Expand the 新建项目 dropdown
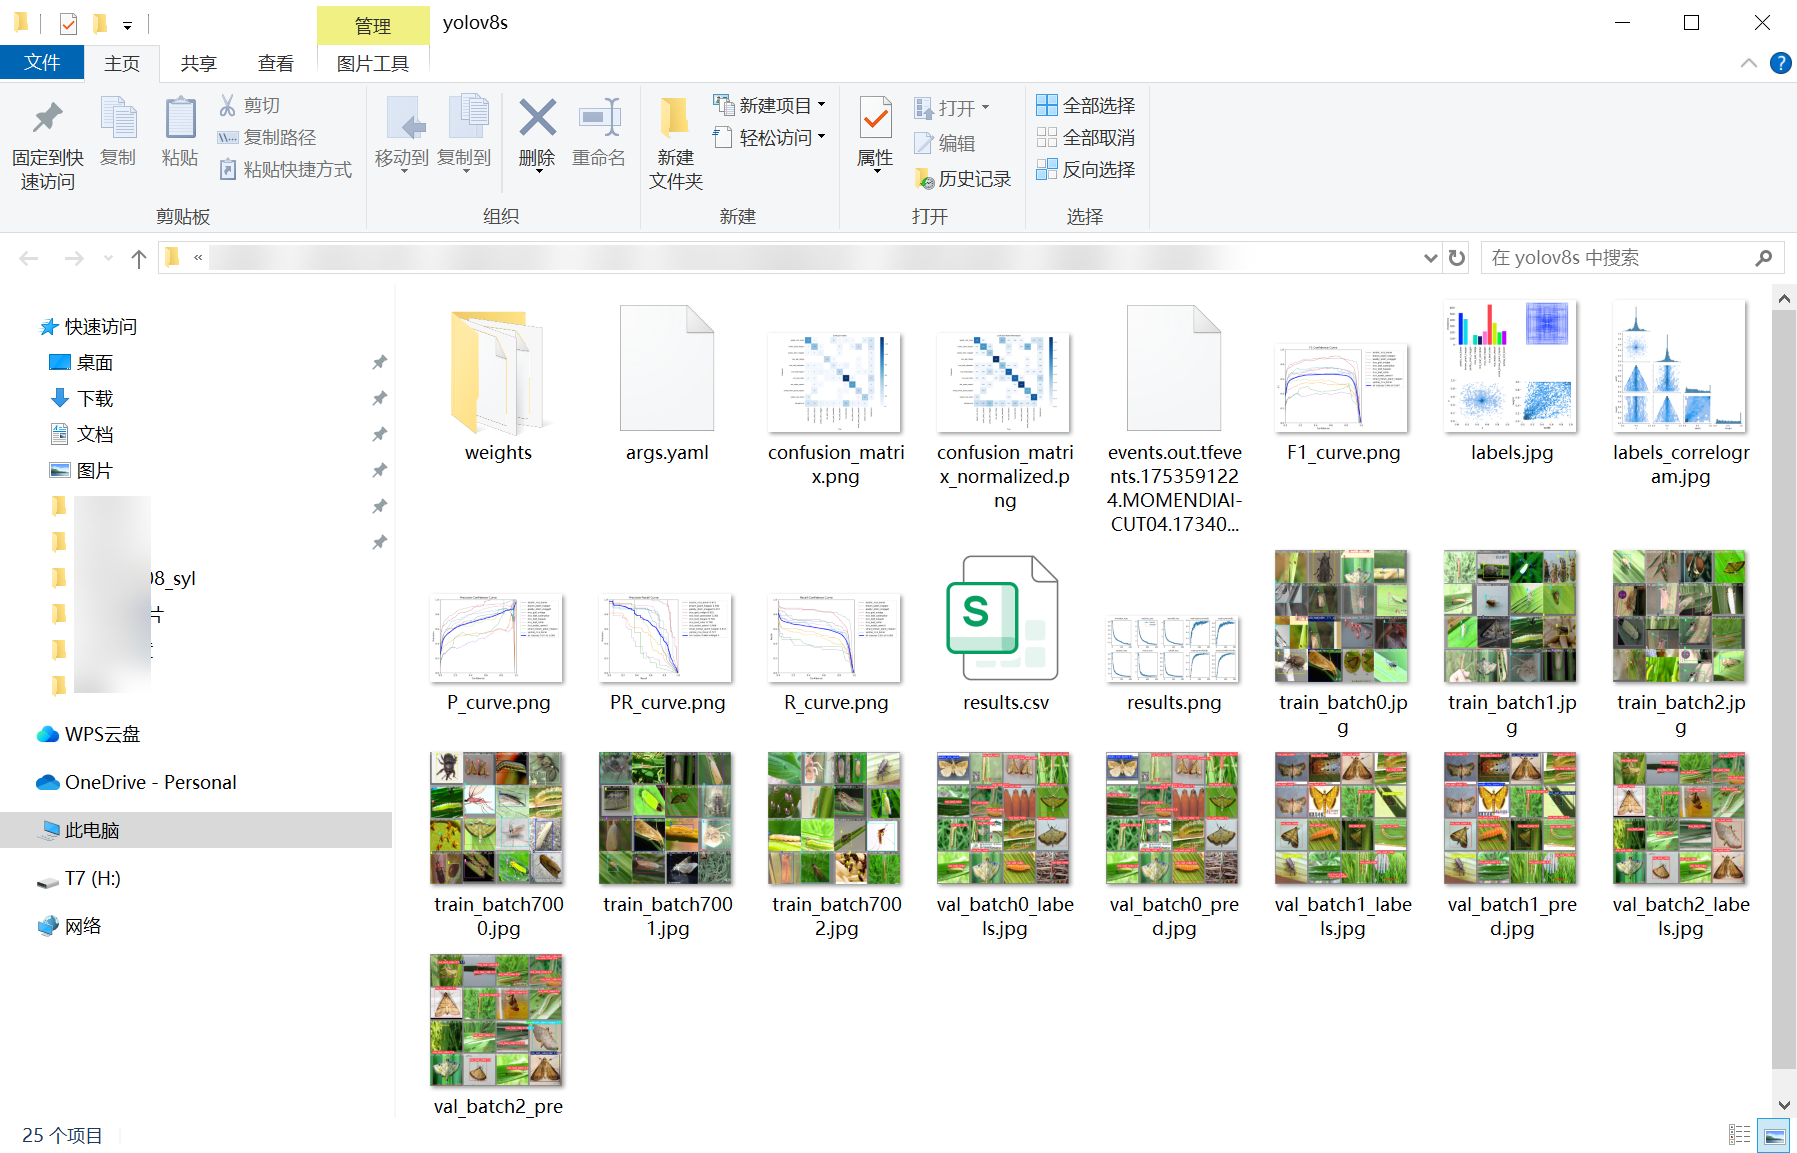 click(x=819, y=104)
